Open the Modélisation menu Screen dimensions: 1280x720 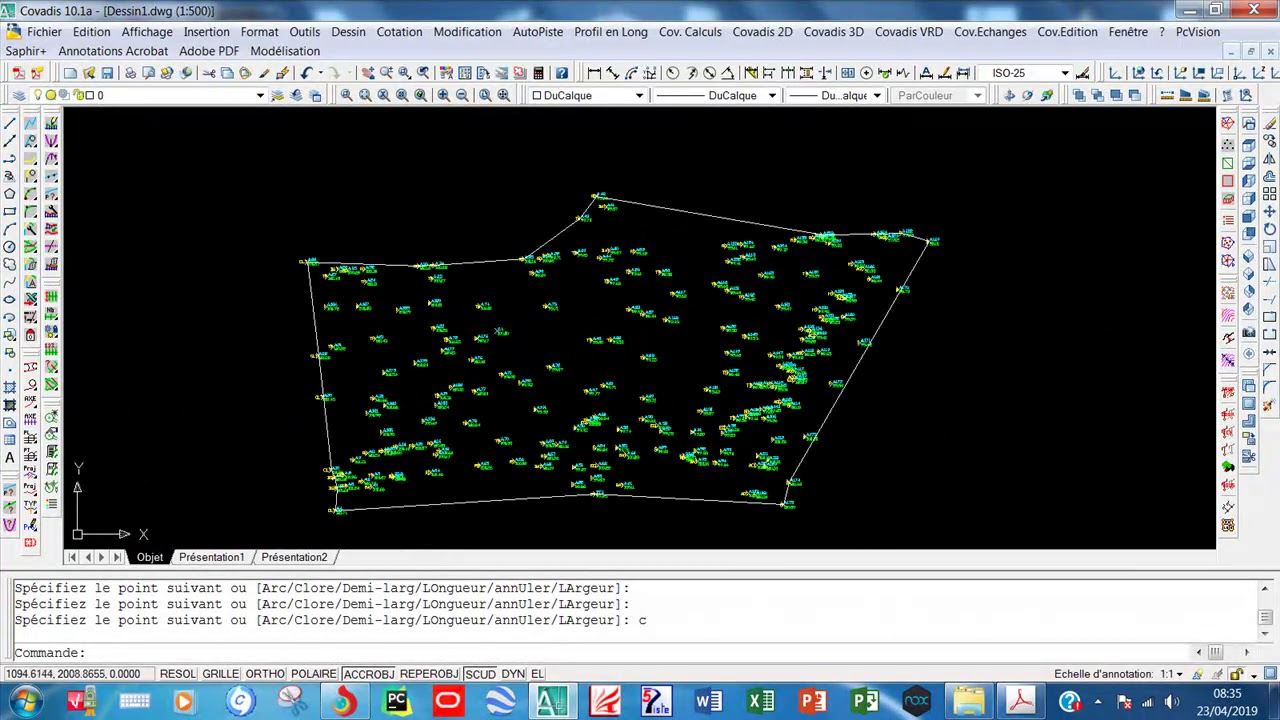(285, 51)
